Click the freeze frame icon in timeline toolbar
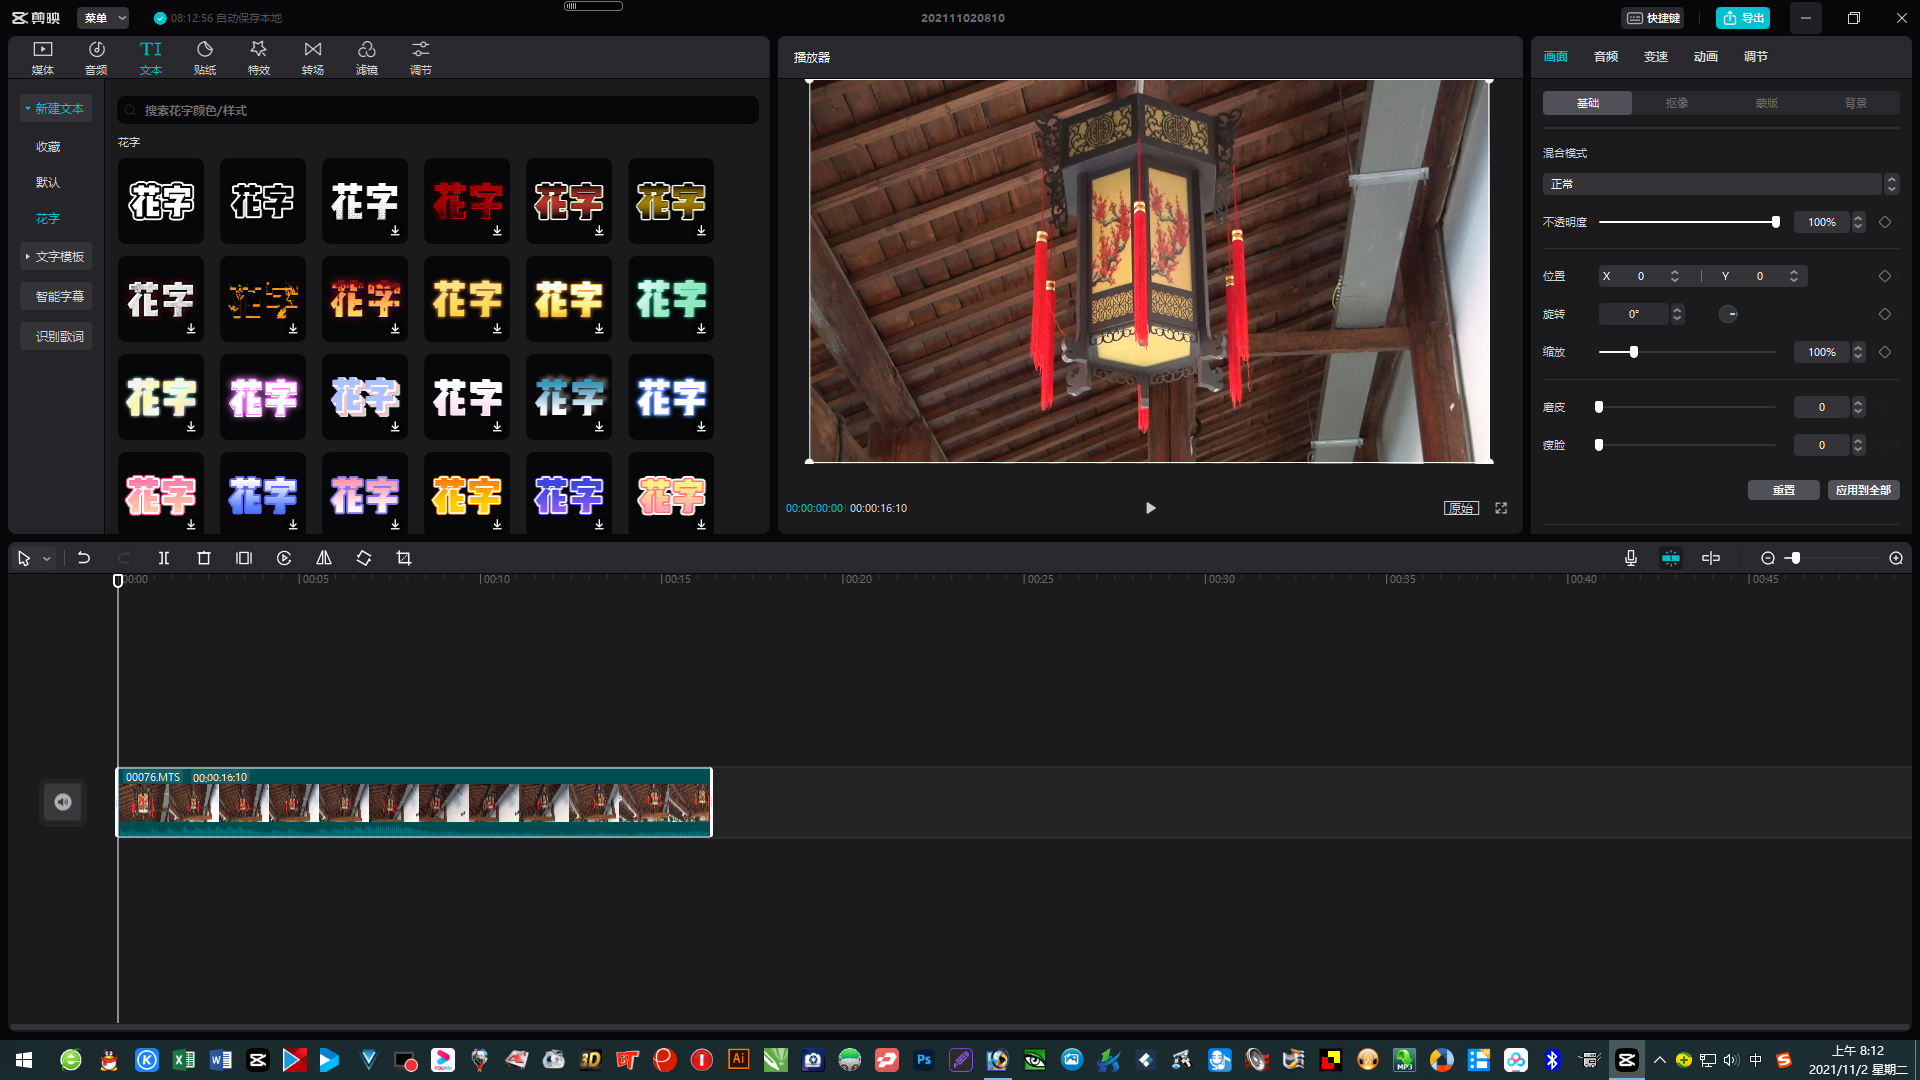This screenshot has width=1920, height=1080. coord(244,558)
